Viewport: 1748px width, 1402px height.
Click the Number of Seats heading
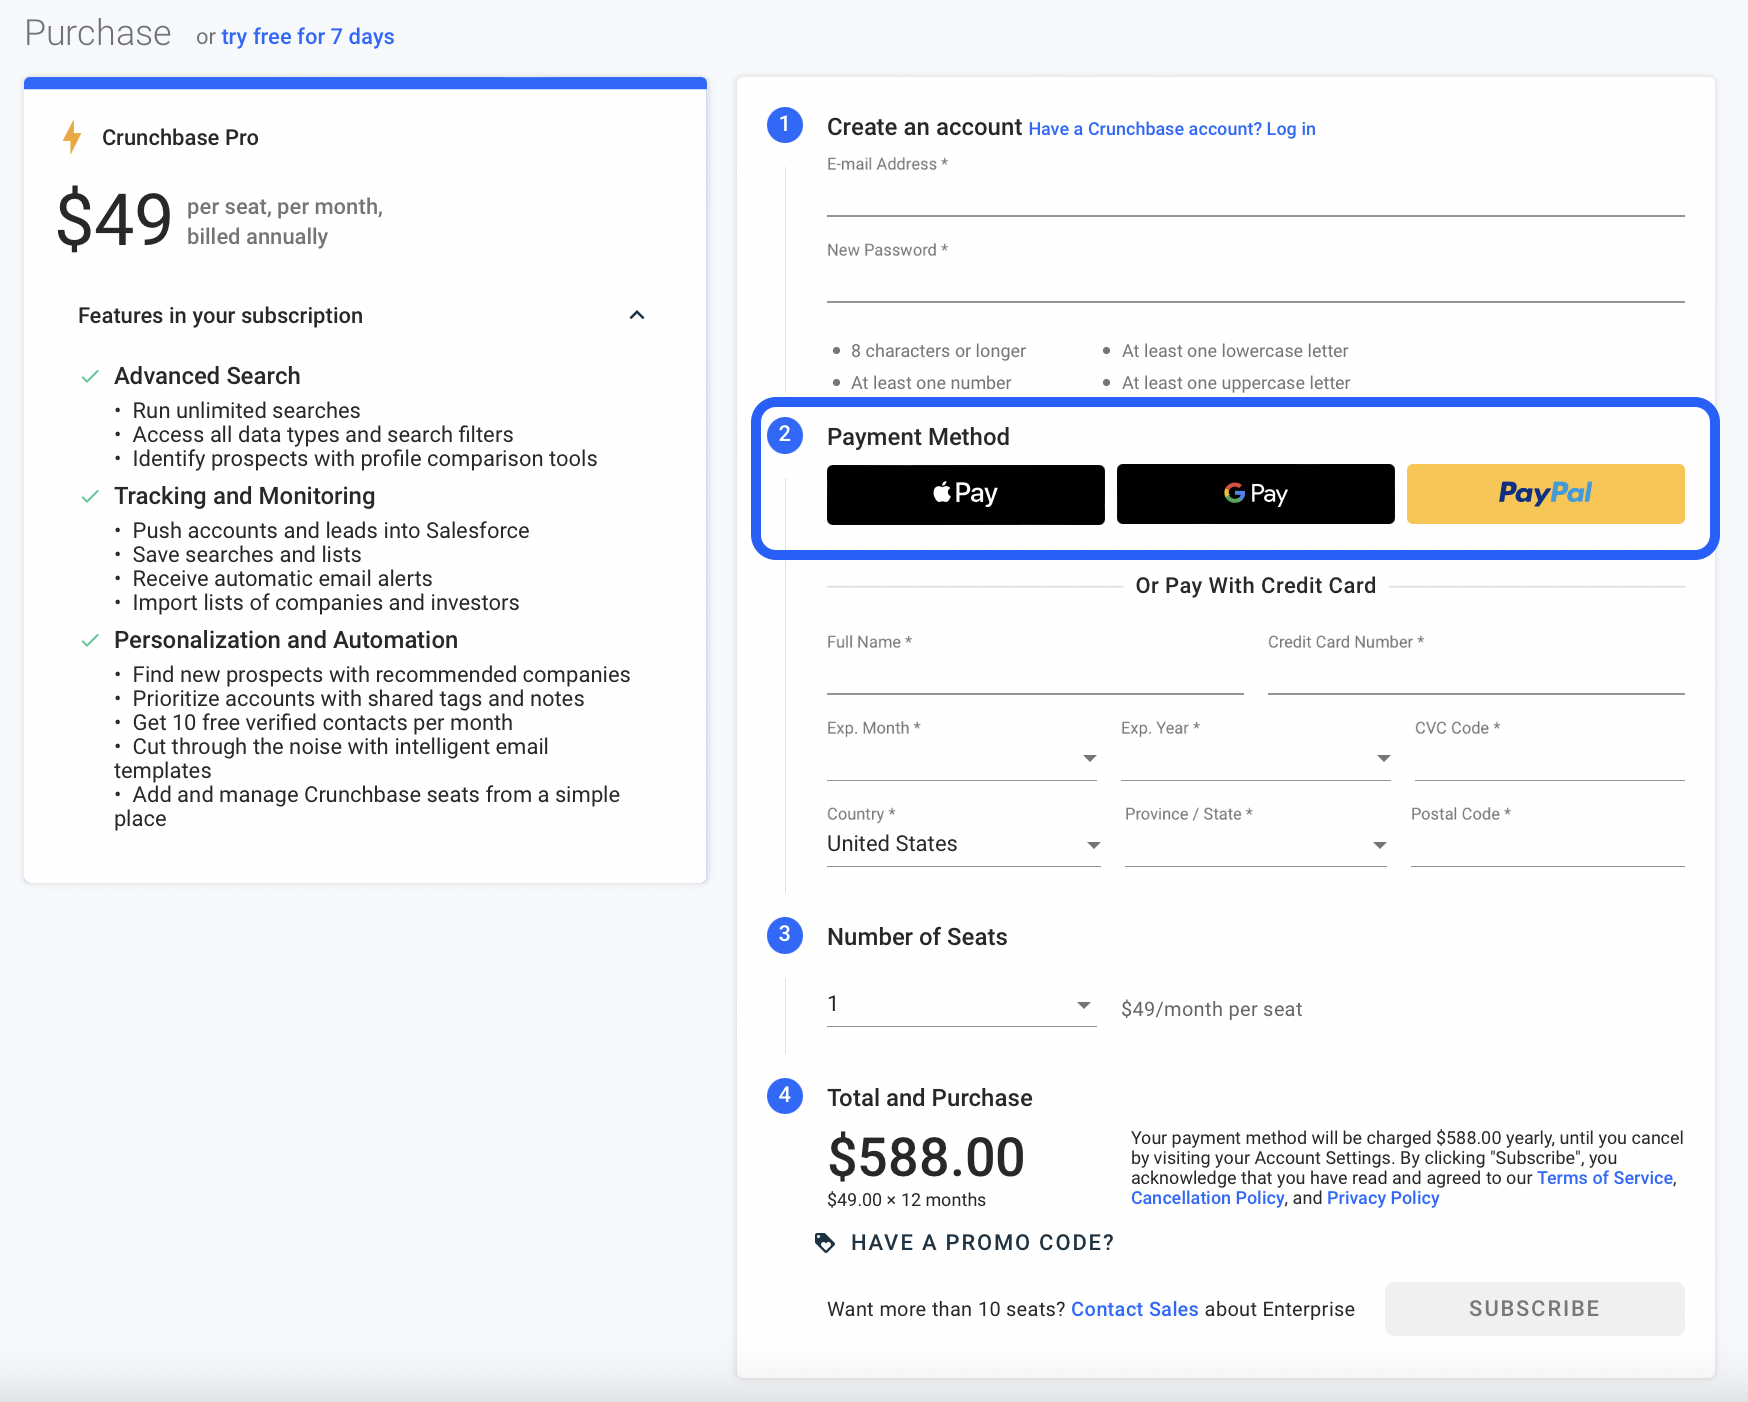click(x=917, y=937)
